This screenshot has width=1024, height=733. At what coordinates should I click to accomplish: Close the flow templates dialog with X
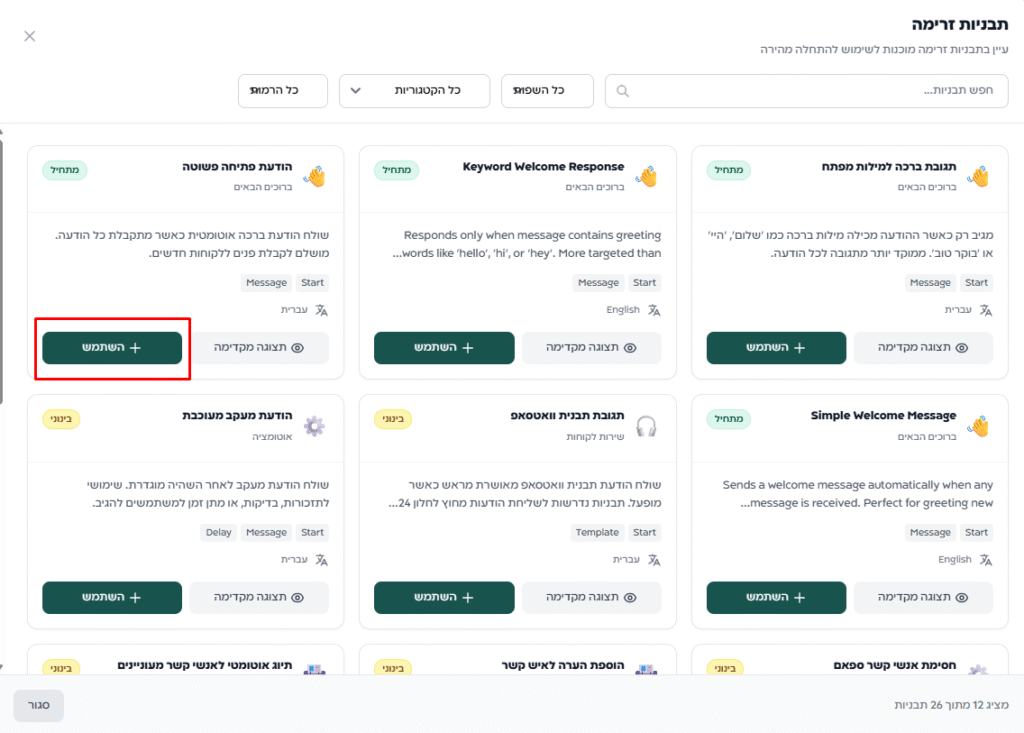pos(30,36)
